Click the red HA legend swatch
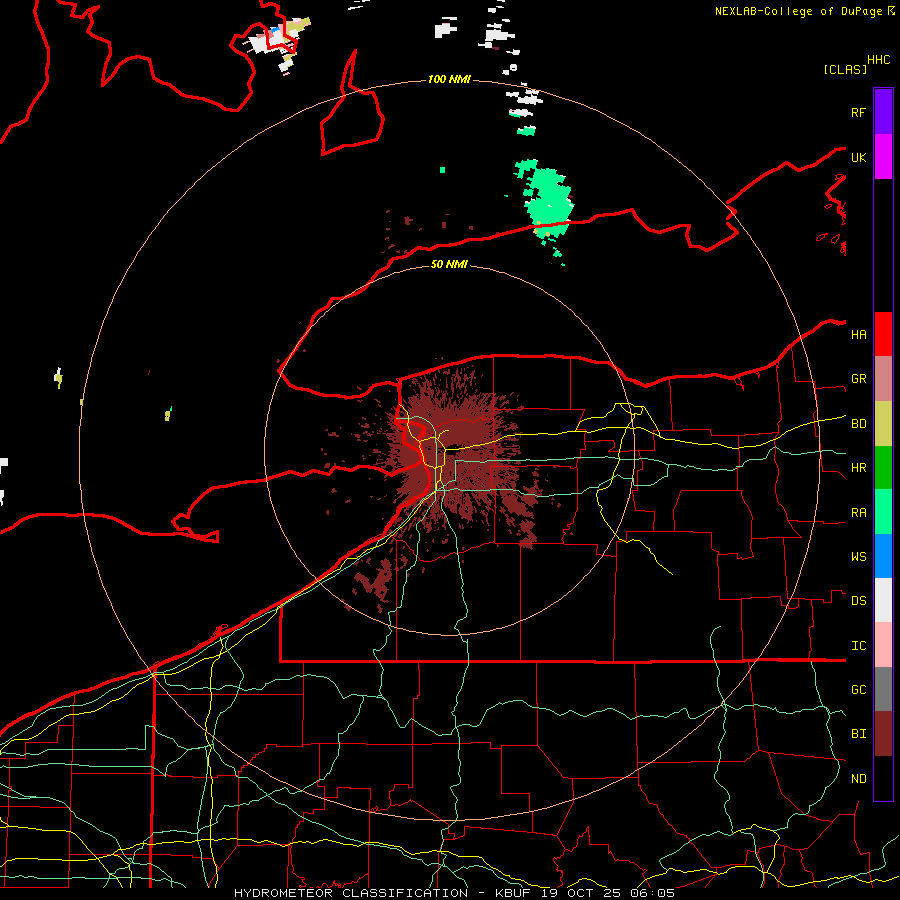Viewport: 900px width, 900px height. (x=883, y=334)
